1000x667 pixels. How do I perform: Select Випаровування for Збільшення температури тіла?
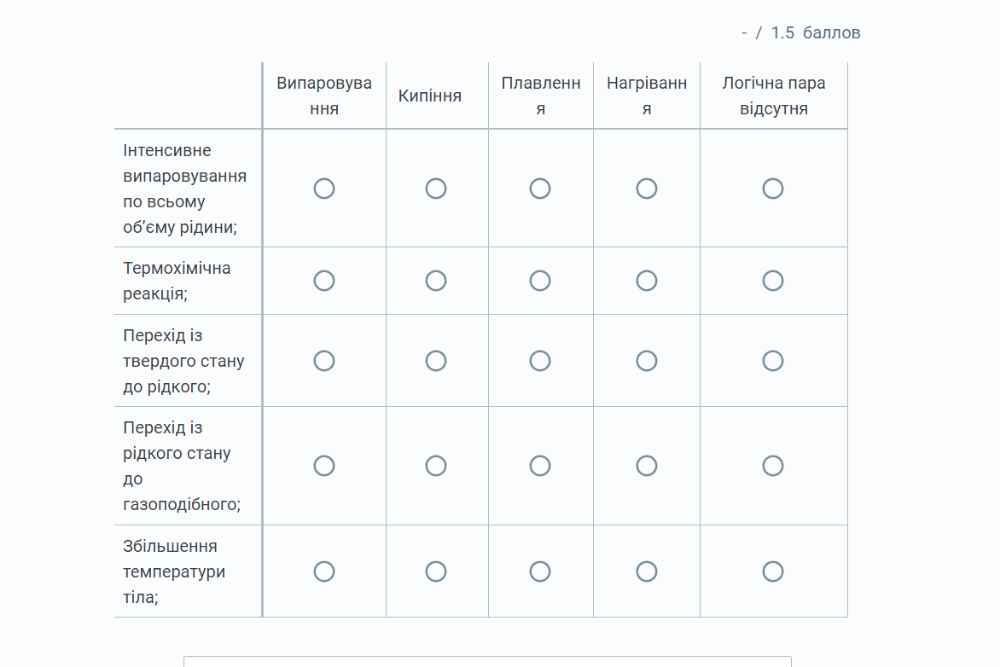pos(324,571)
